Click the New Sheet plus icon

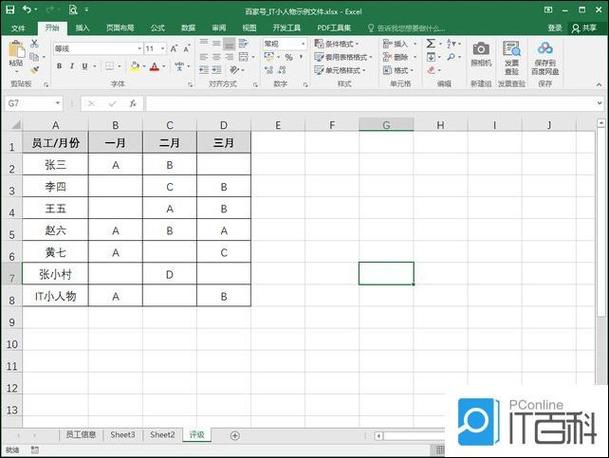point(235,435)
